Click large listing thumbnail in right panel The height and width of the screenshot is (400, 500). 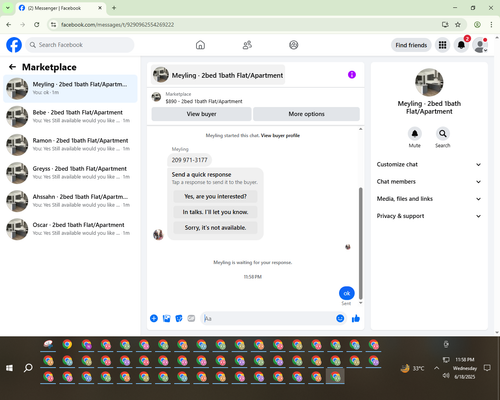[x=429, y=82]
